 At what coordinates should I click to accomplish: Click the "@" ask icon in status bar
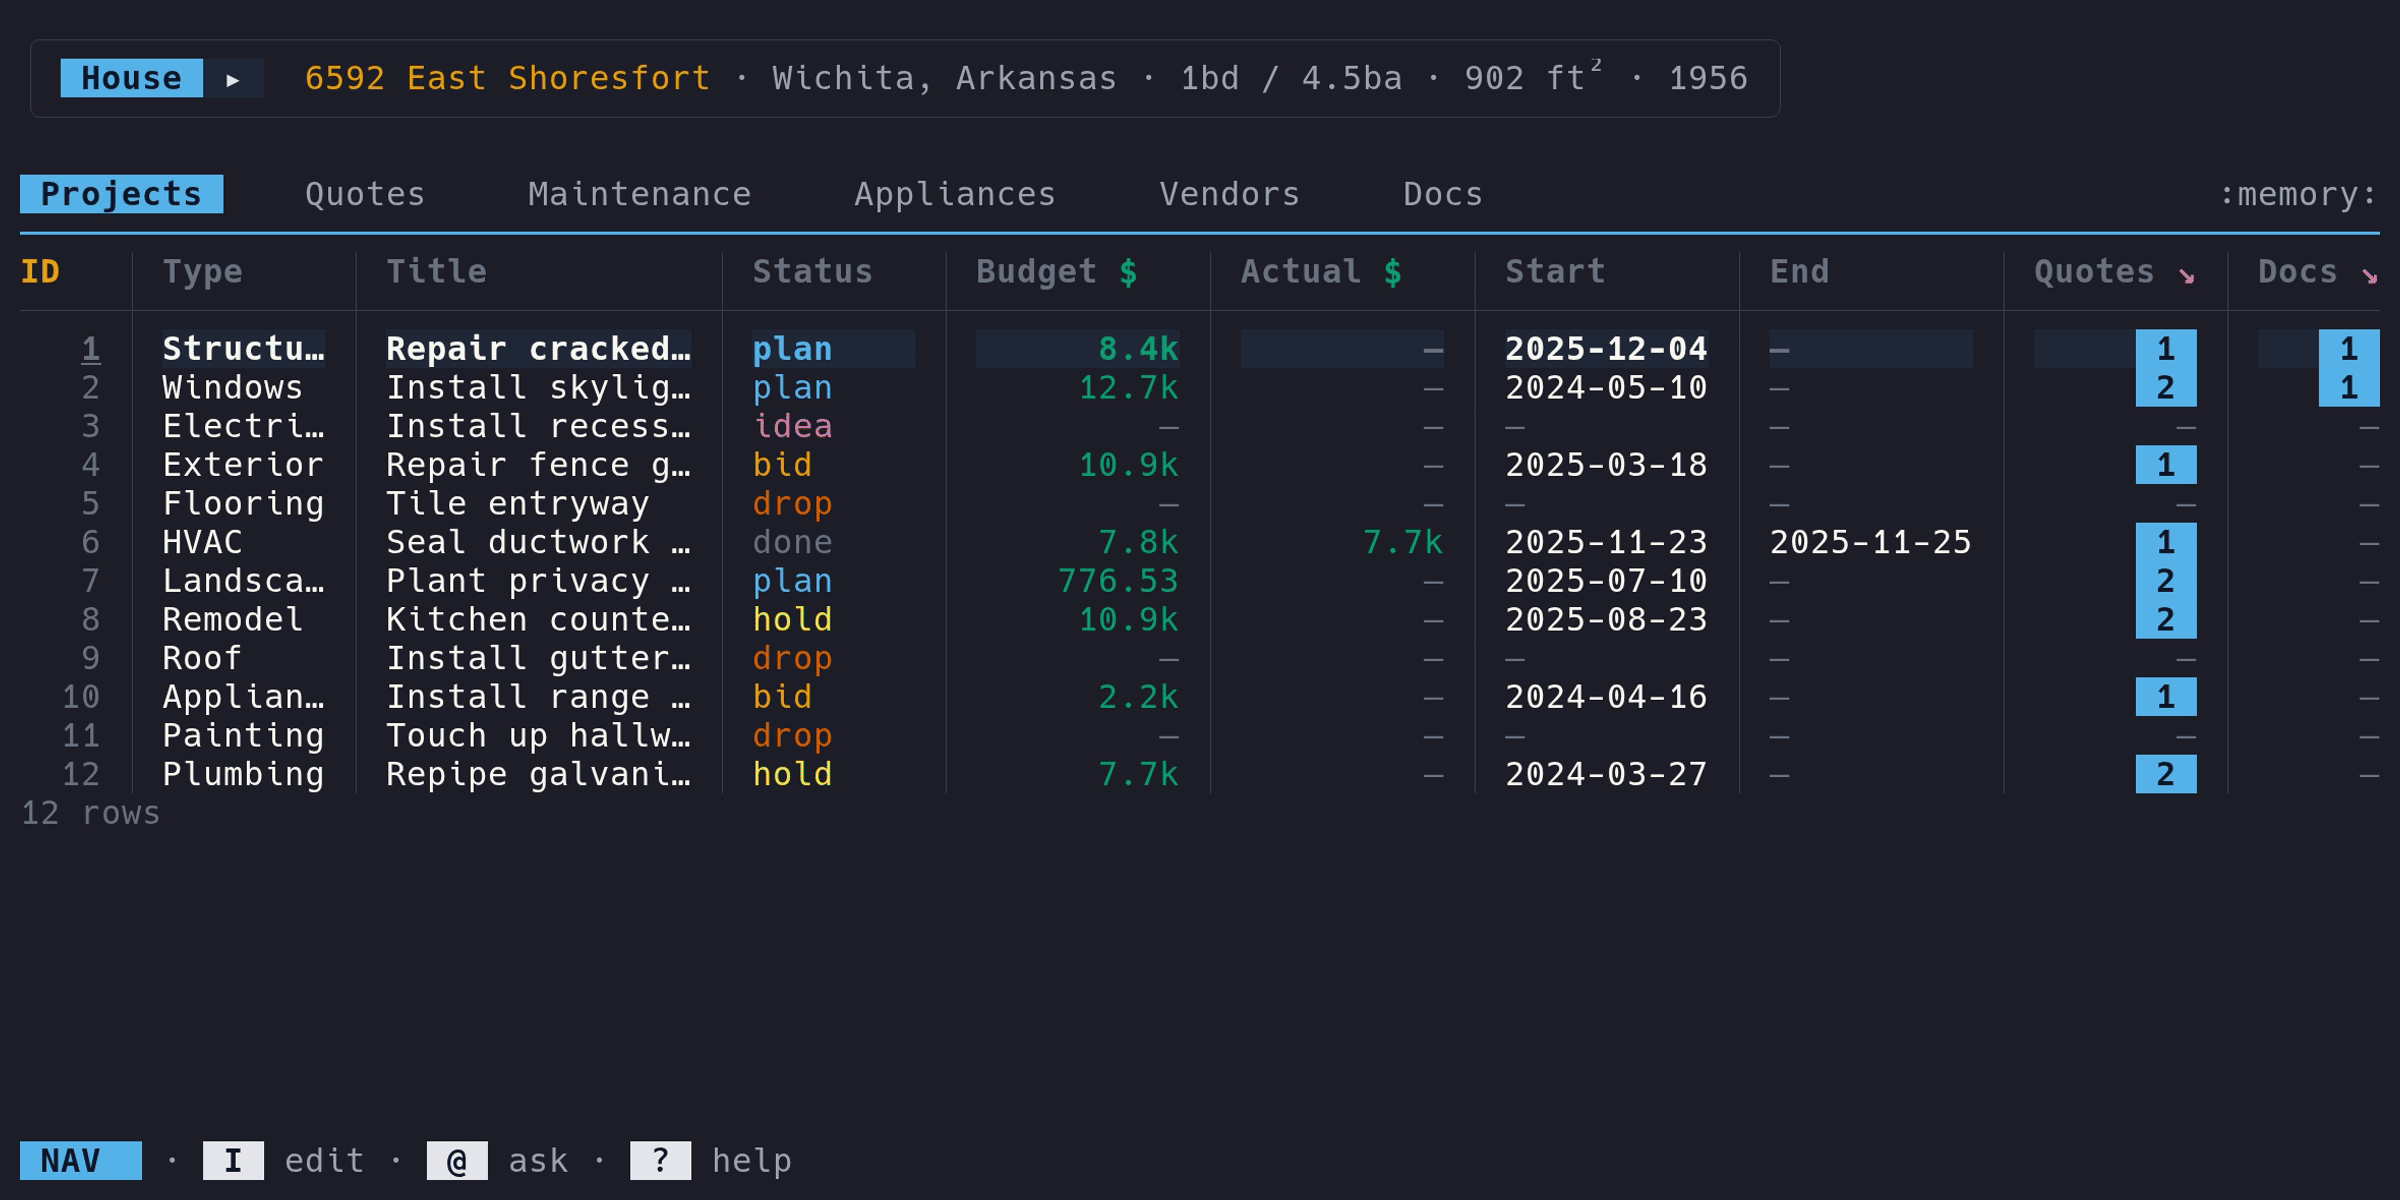458,1160
